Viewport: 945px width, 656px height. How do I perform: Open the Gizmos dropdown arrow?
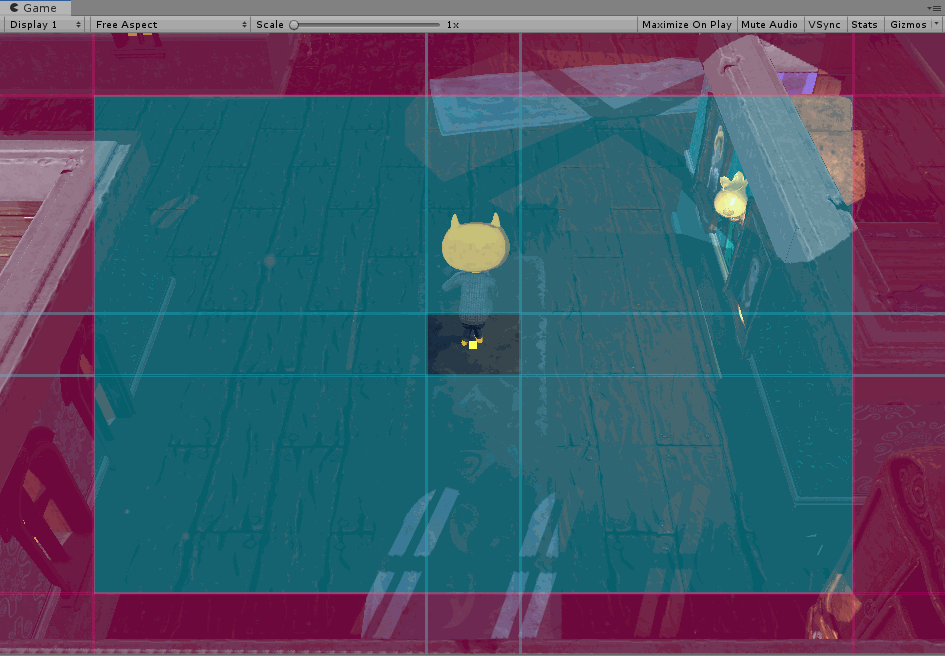point(936,24)
